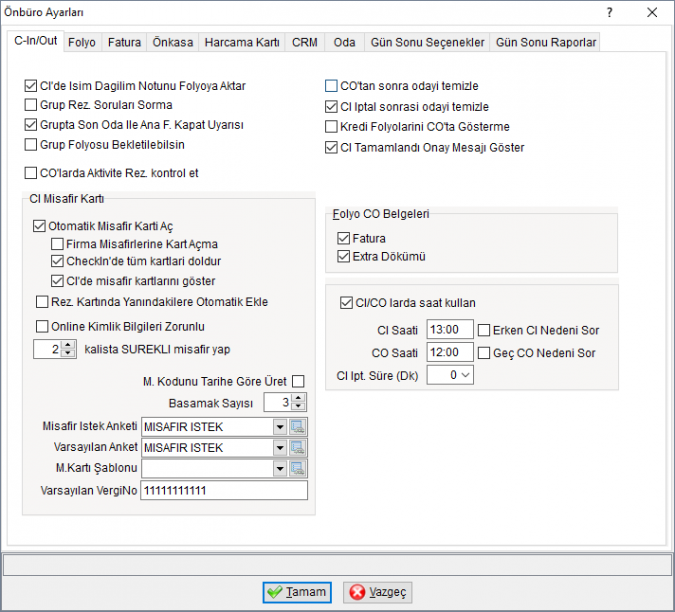The image size is (675, 612).
Task: Expand the Misafir Istek Anketi dropdown
Action: click(280, 427)
